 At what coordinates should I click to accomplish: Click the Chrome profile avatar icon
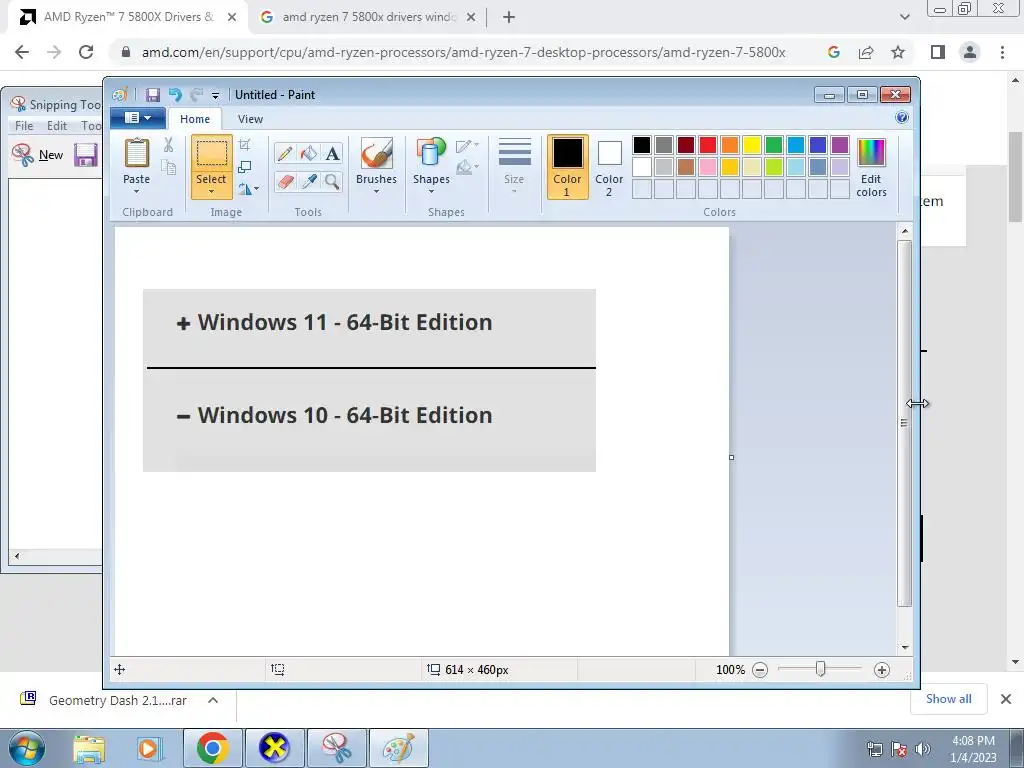[x=970, y=52]
